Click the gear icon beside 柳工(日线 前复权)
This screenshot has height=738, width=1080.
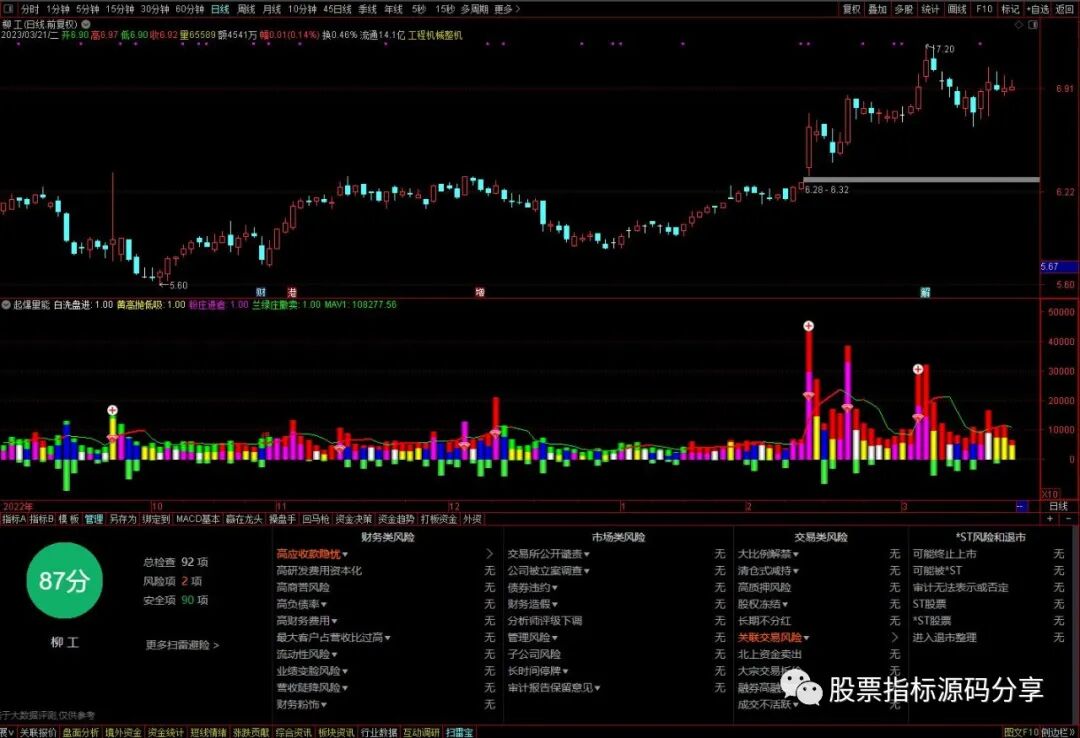pyautogui.click(x=86, y=24)
